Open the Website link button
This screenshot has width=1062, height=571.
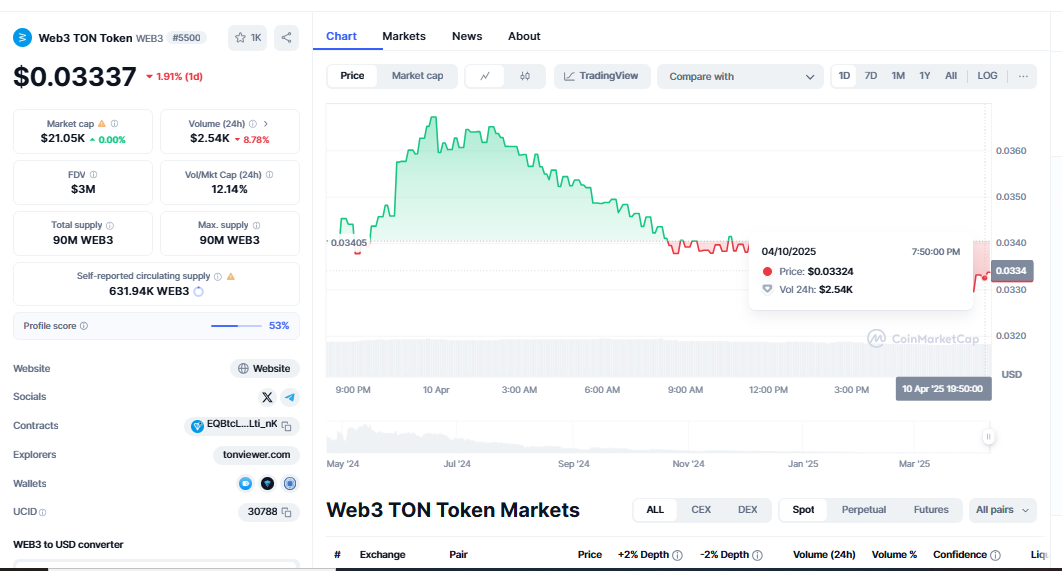point(265,368)
